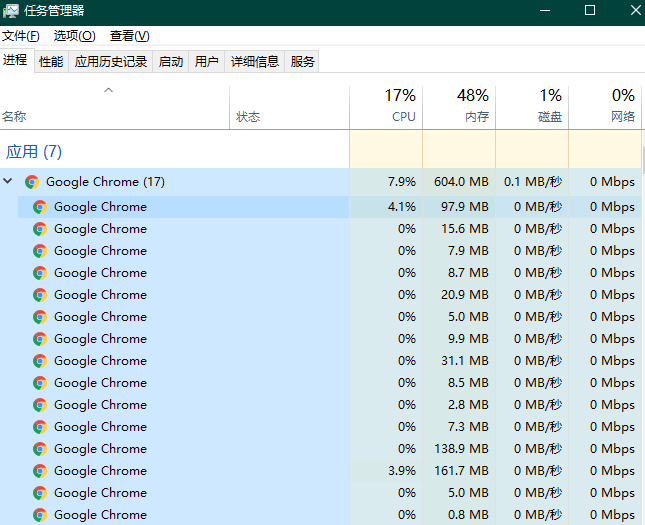This screenshot has height=525, width=645.
Task: Switch to the 应用历史记录 tab
Action: point(111,62)
